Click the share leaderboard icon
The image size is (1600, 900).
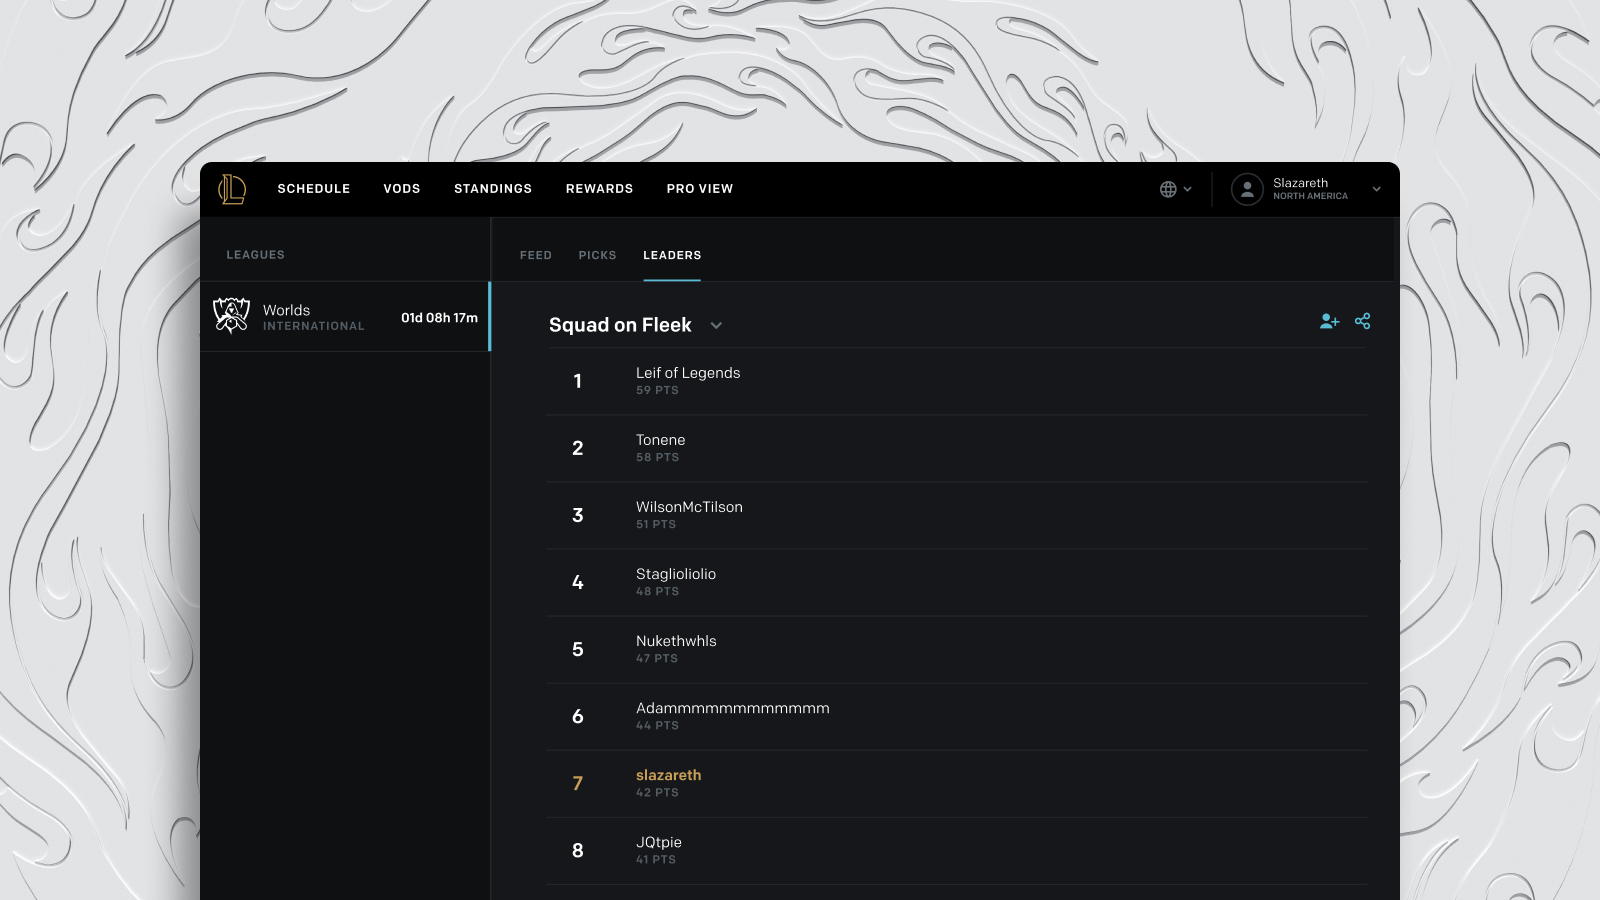[x=1362, y=321]
